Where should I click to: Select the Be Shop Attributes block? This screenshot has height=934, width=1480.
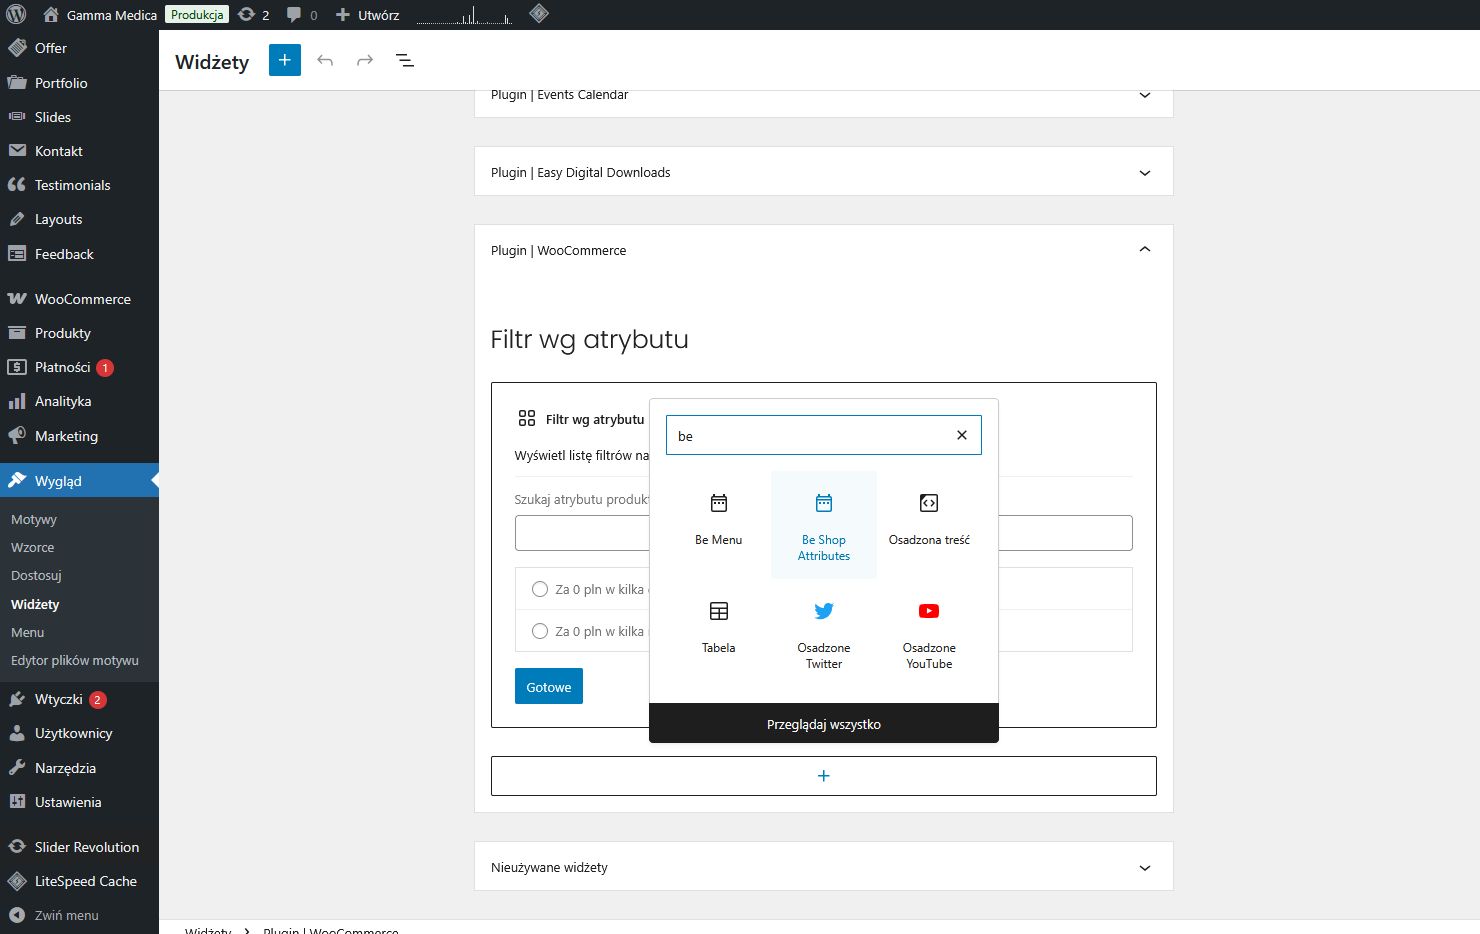point(823,524)
